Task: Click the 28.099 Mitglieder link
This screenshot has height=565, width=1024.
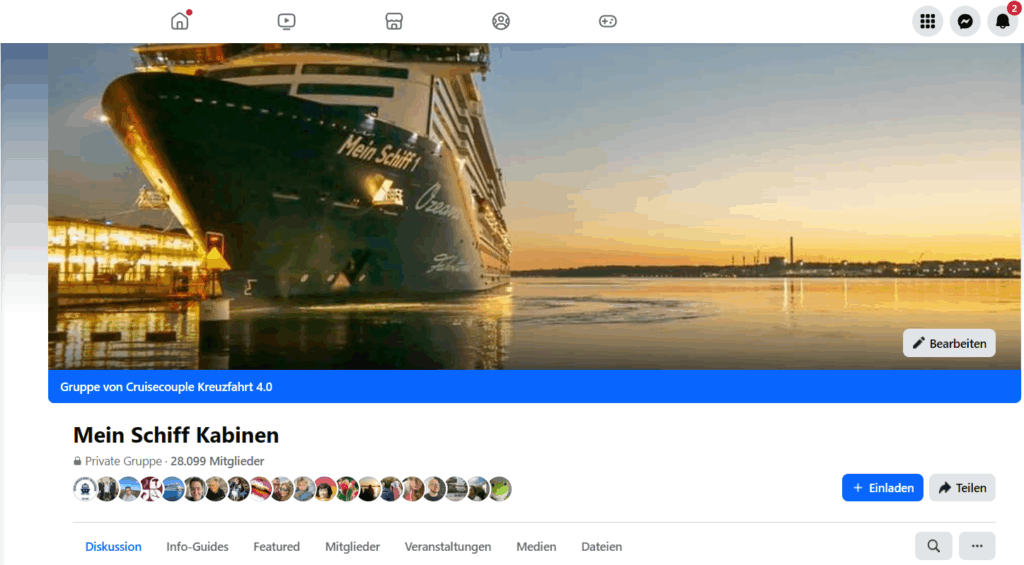Action: [217, 461]
